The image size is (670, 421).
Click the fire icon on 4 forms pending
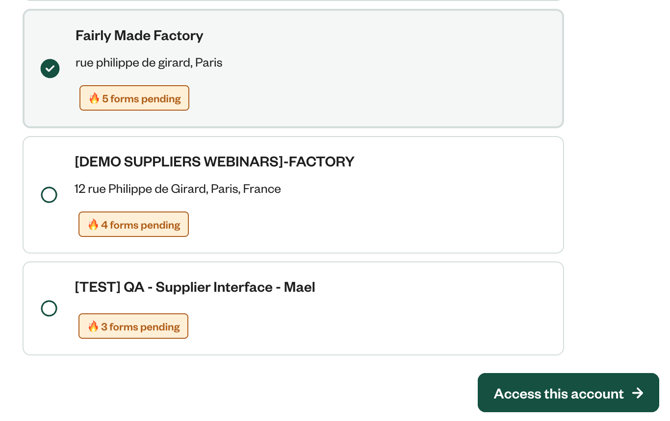point(93,225)
